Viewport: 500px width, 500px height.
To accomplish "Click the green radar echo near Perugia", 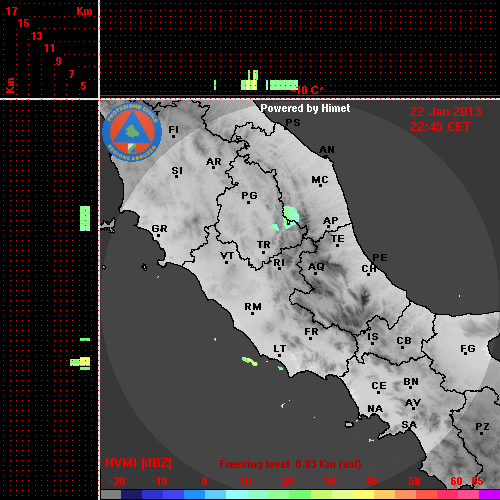I will click(x=291, y=217).
